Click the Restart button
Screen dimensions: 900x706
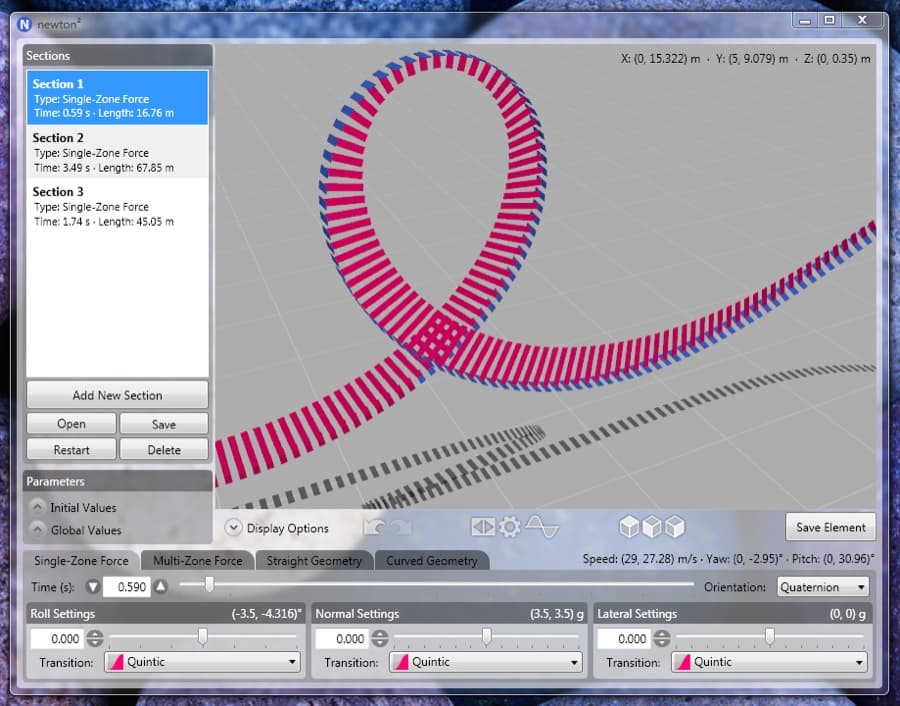point(71,450)
